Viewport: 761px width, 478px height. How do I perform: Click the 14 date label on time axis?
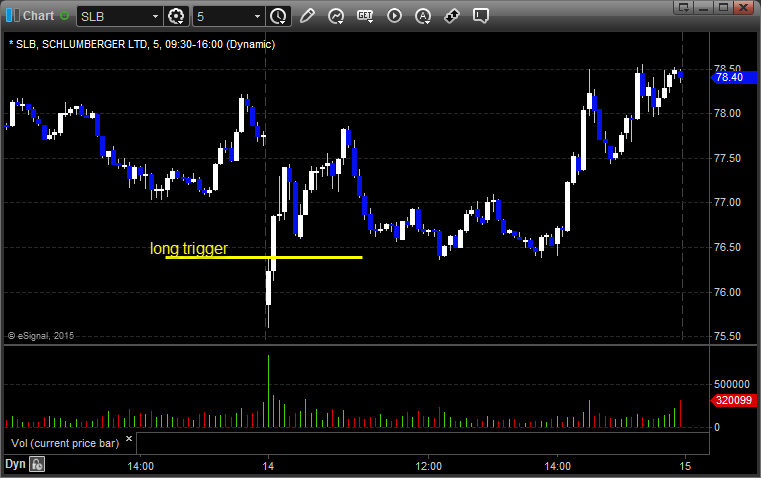click(268, 466)
